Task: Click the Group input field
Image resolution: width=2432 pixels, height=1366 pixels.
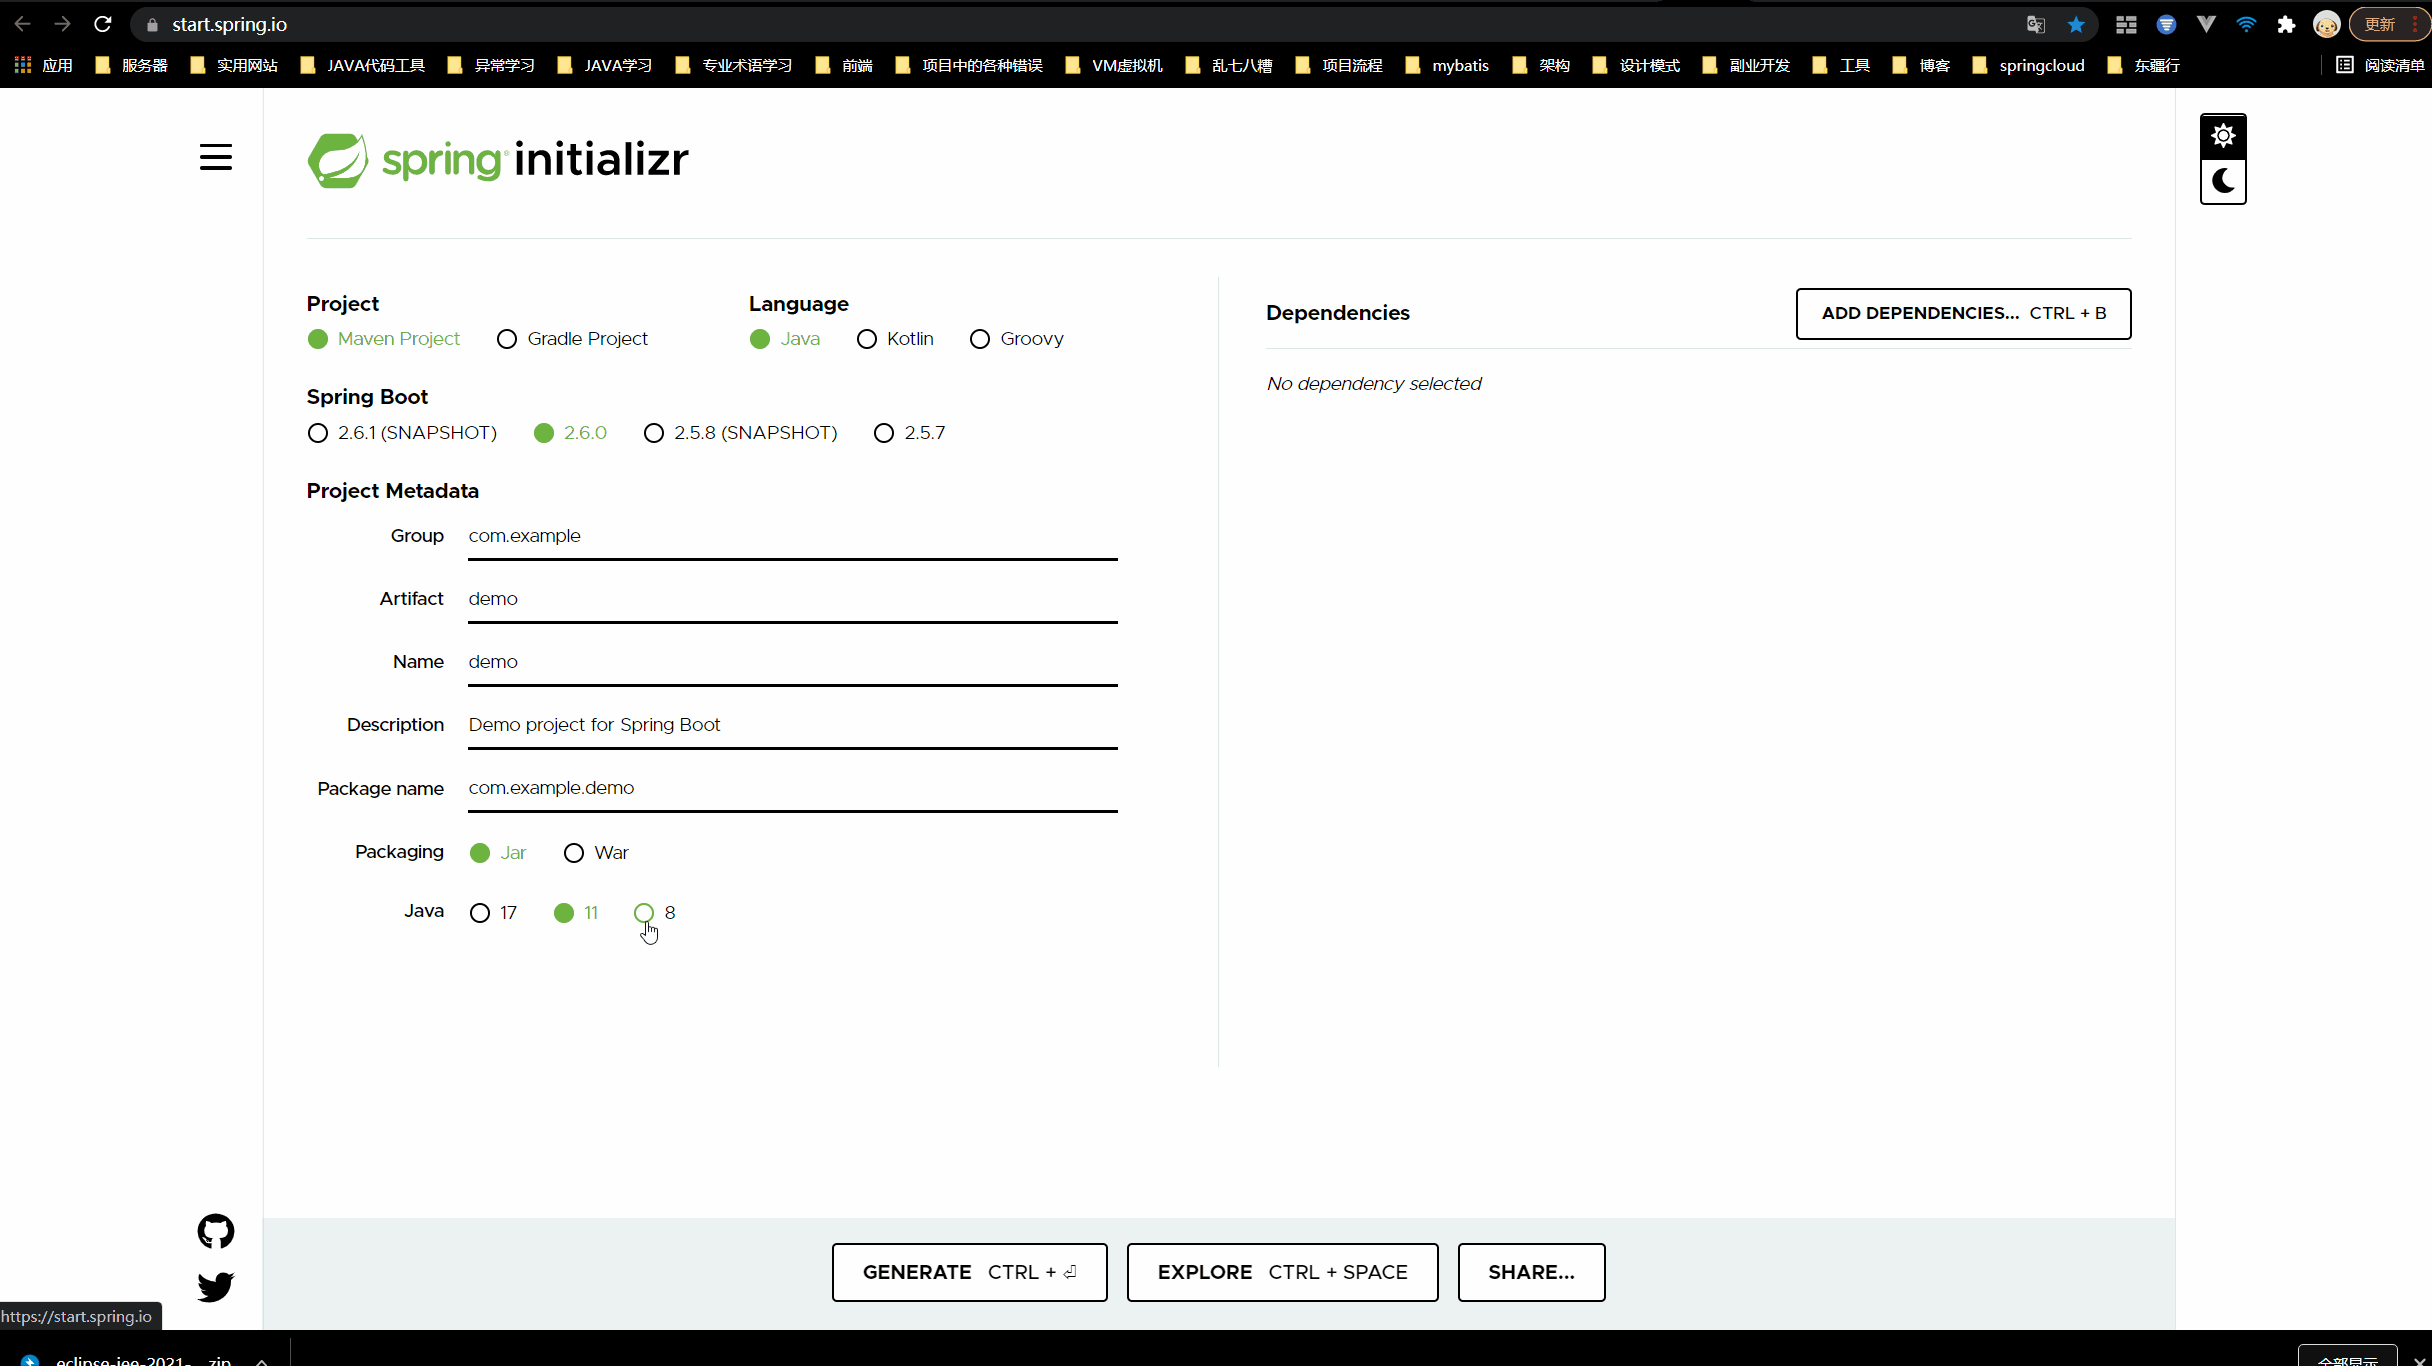Action: (x=792, y=537)
